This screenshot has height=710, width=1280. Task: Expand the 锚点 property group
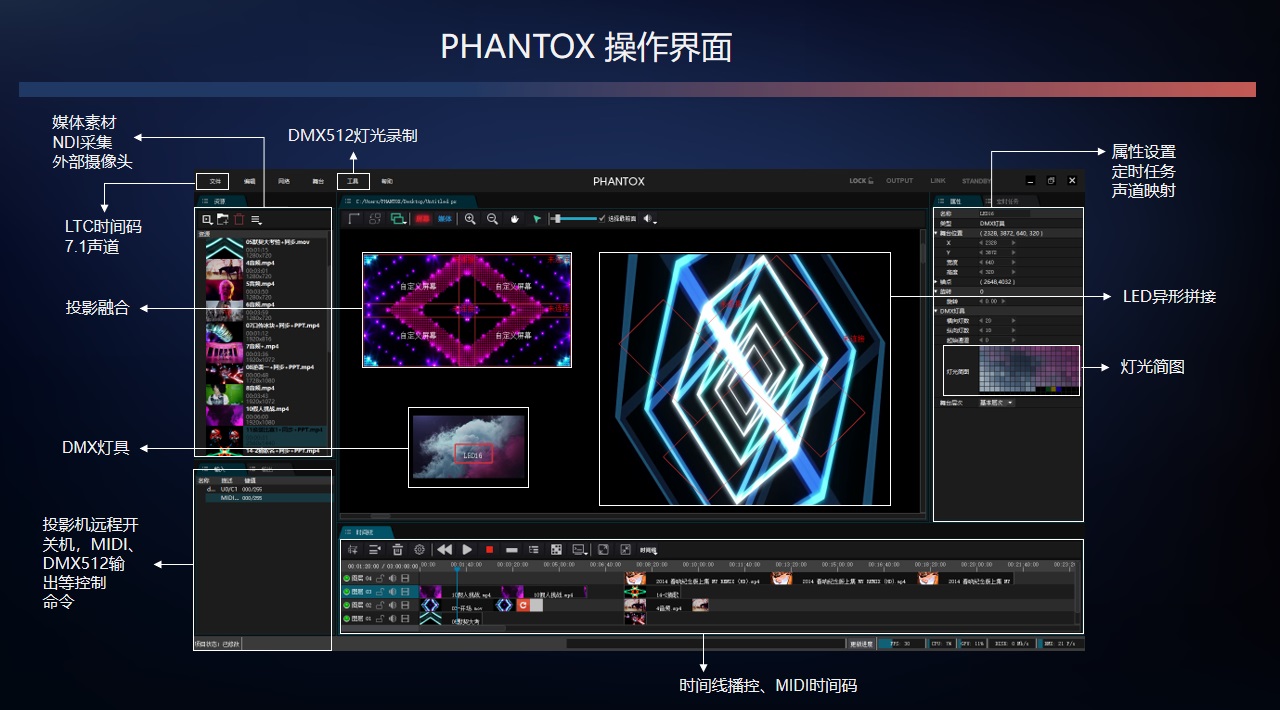(936, 282)
